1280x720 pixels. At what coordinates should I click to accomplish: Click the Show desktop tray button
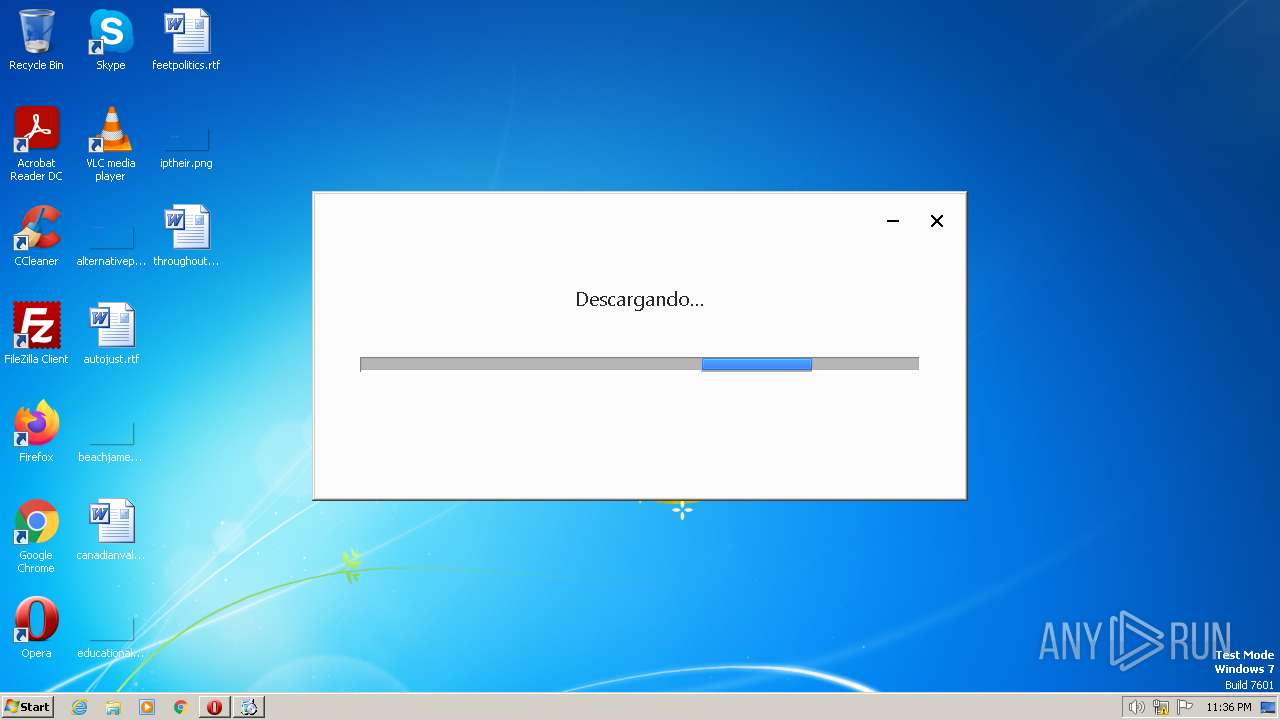point(1269,707)
